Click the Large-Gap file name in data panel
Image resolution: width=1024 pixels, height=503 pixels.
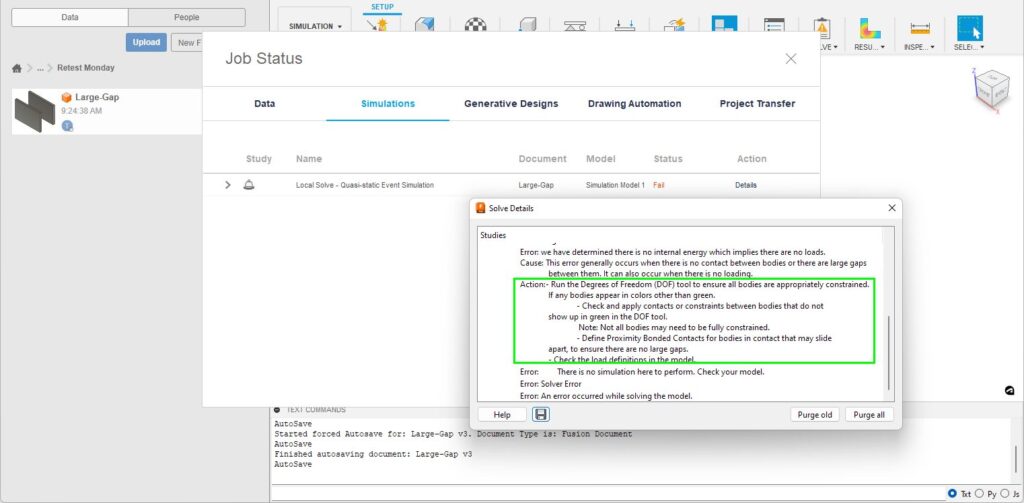coord(97,97)
